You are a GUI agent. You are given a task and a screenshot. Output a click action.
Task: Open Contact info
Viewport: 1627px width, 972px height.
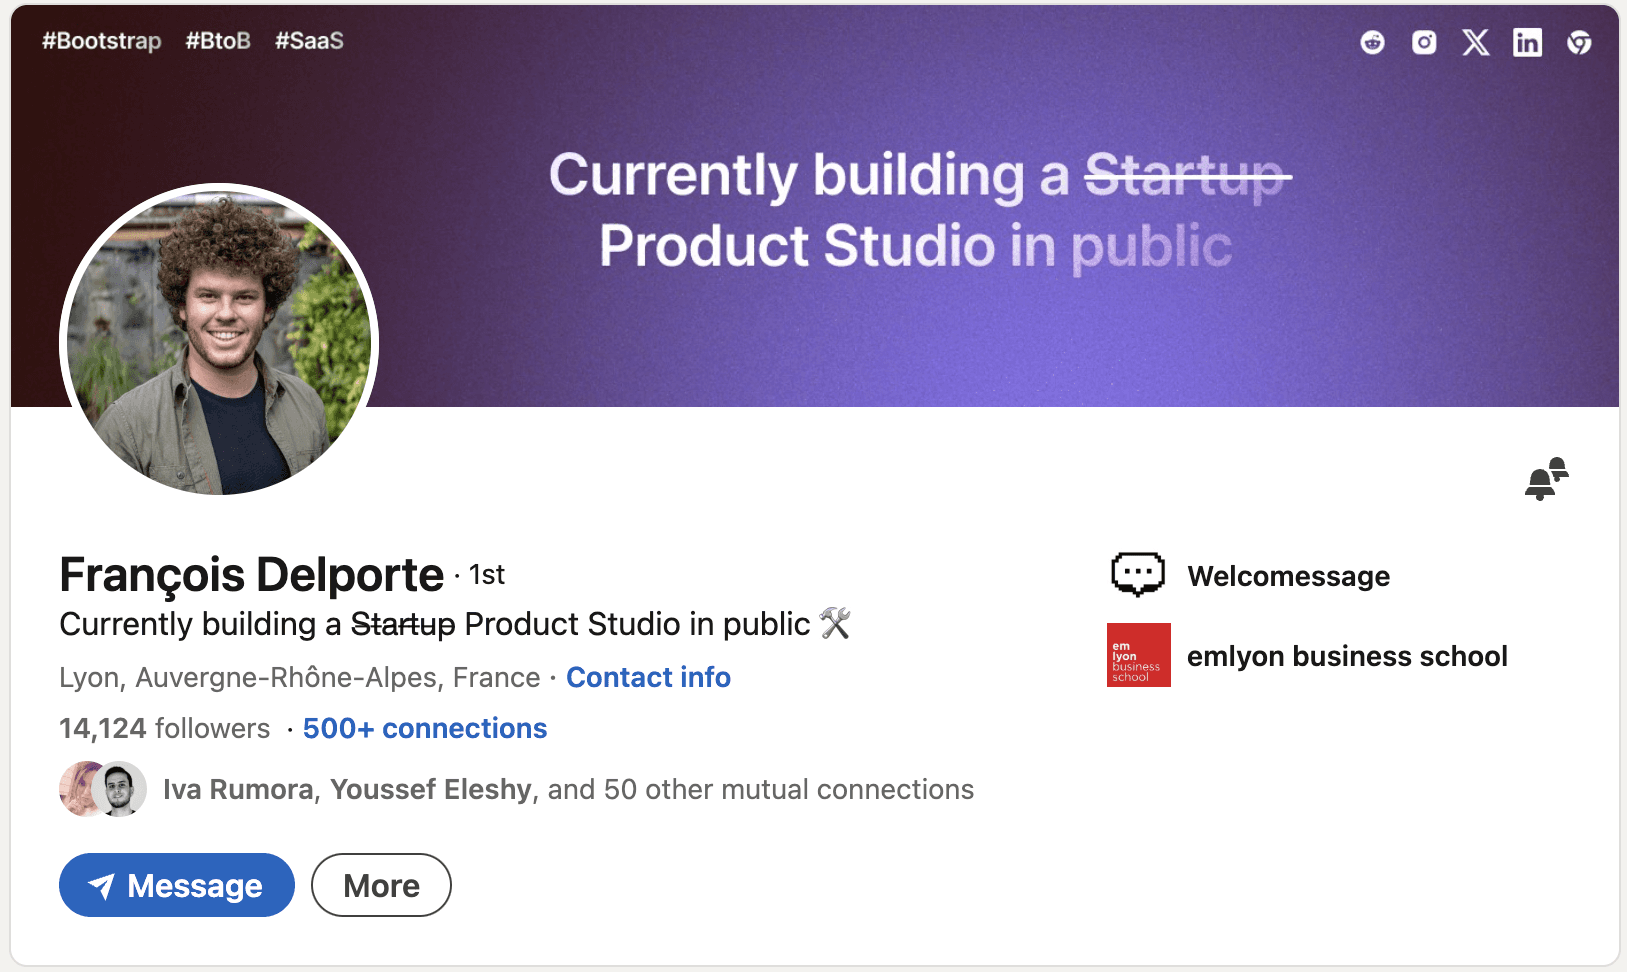[648, 677]
